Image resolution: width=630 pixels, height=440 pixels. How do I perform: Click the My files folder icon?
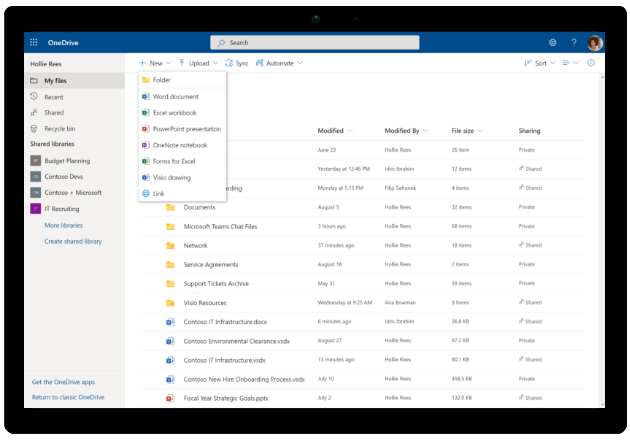[x=34, y=80]
